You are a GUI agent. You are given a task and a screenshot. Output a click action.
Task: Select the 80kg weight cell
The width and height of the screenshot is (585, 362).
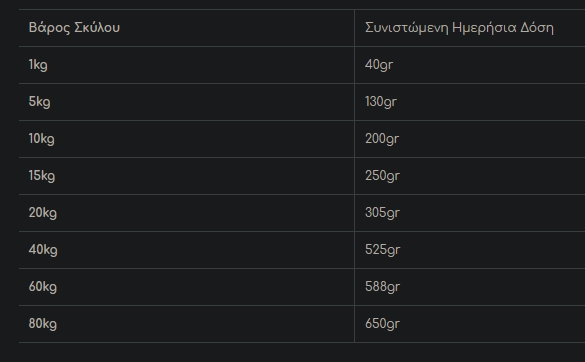coord(187,324)
